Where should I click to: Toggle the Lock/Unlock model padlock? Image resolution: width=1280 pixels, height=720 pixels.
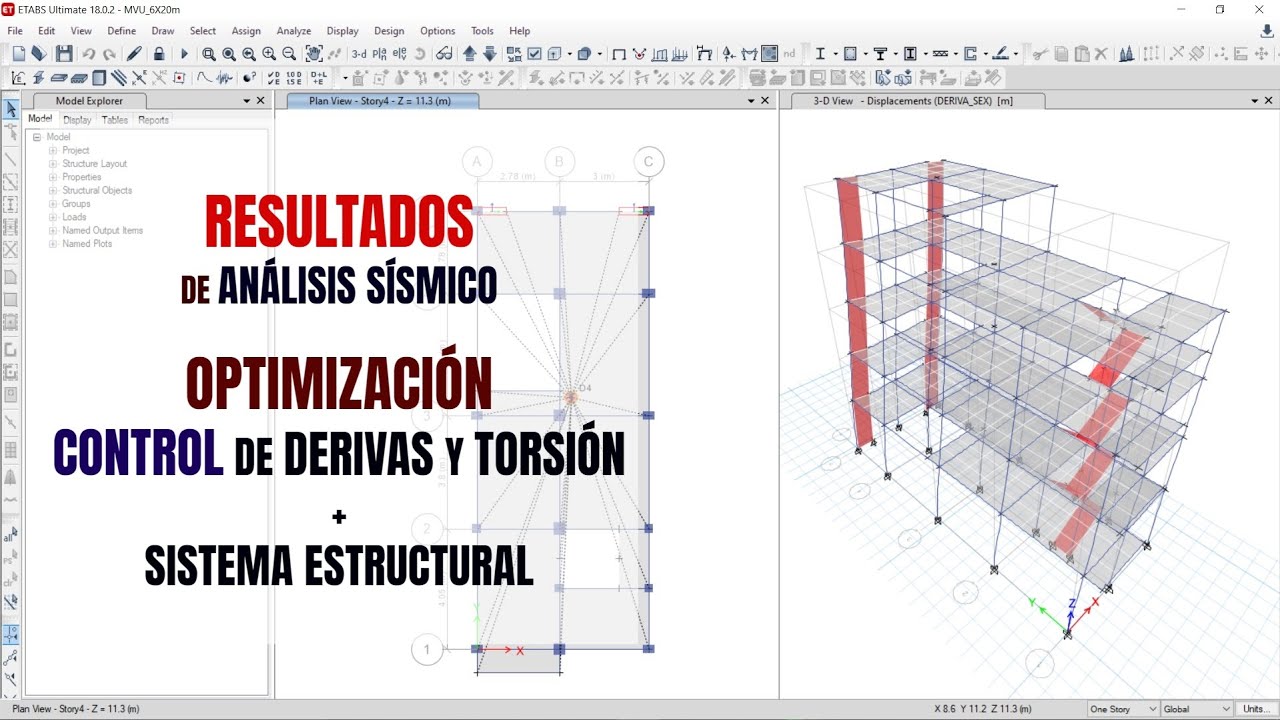(159, 53)
